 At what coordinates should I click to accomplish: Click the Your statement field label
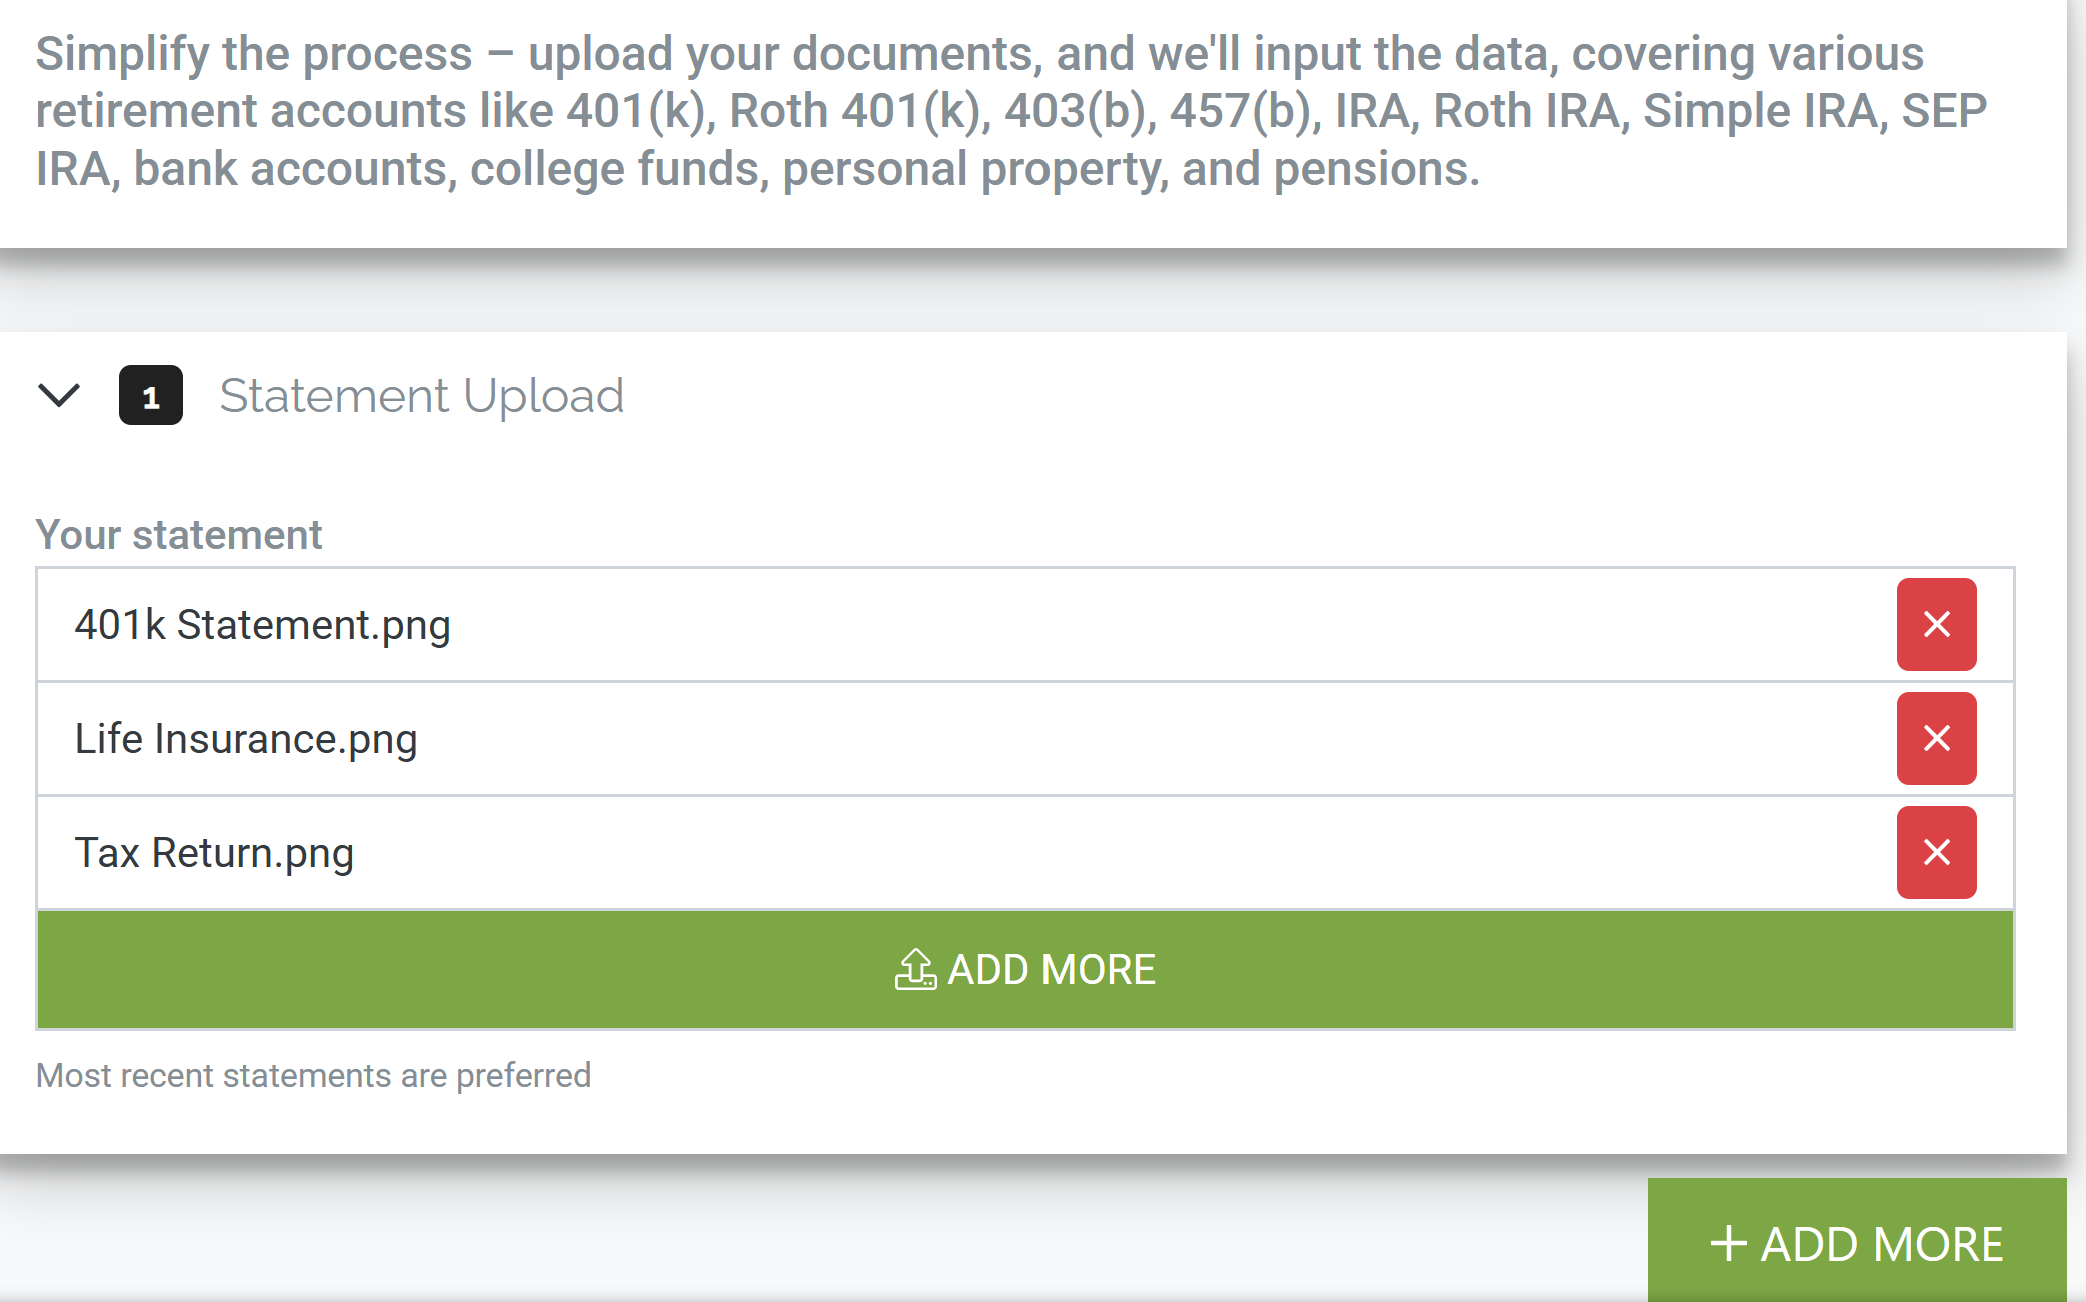click(179, 535)
